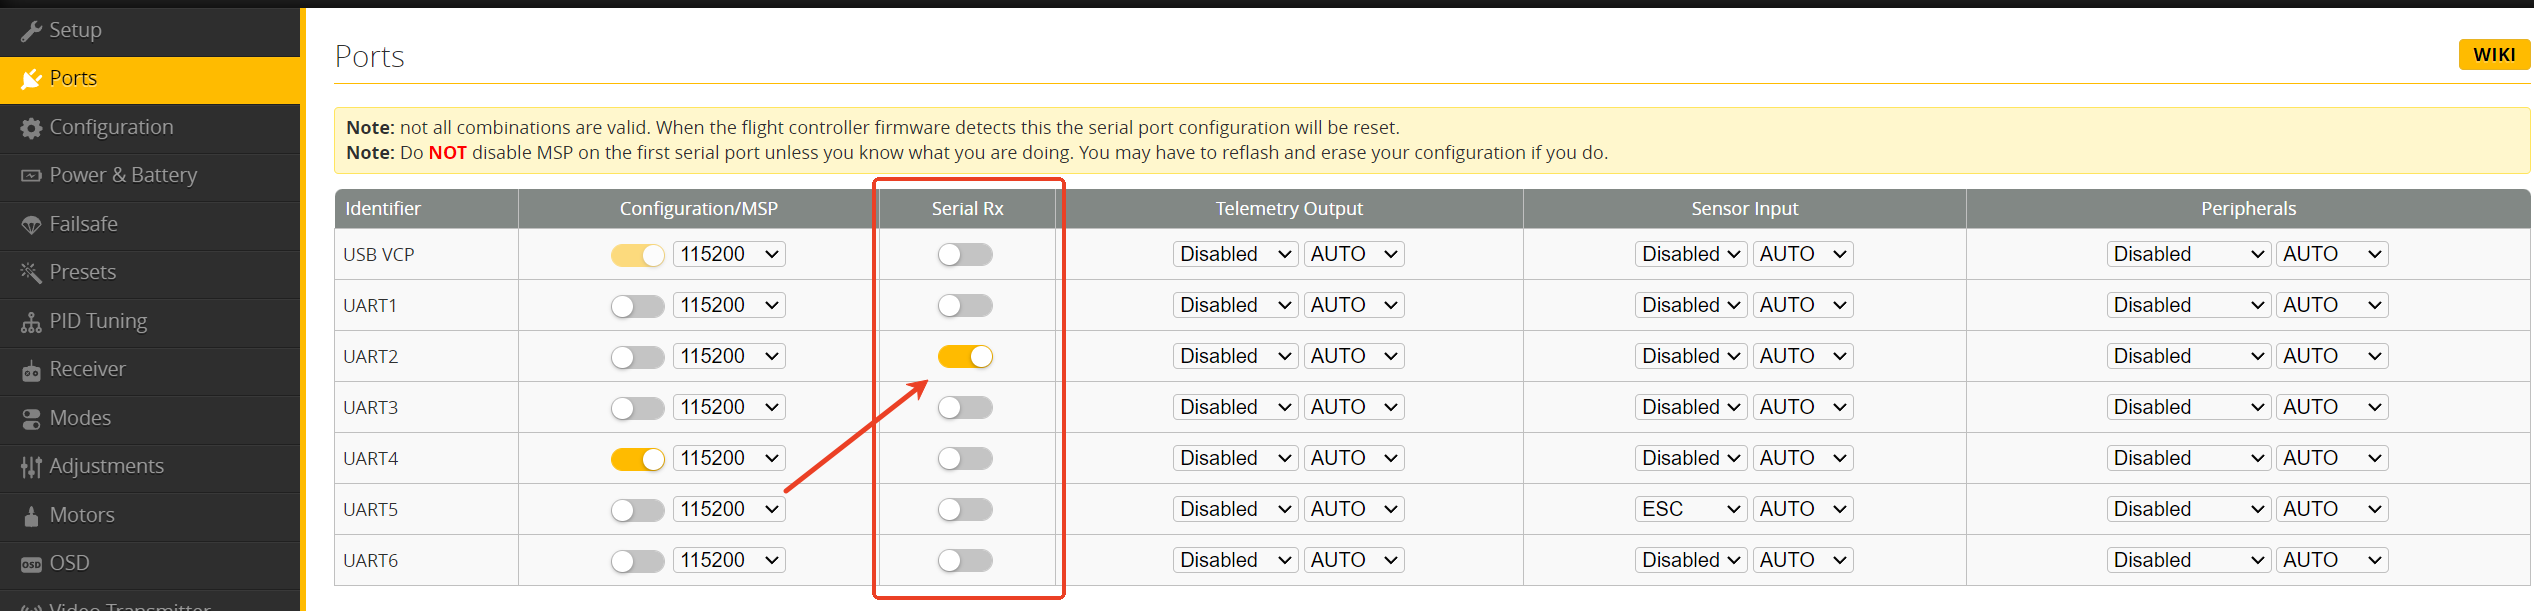Turn off Configuration/MSP toggle for UART4
This screenshot has height=611, width=2534.
tap(638, 458)
